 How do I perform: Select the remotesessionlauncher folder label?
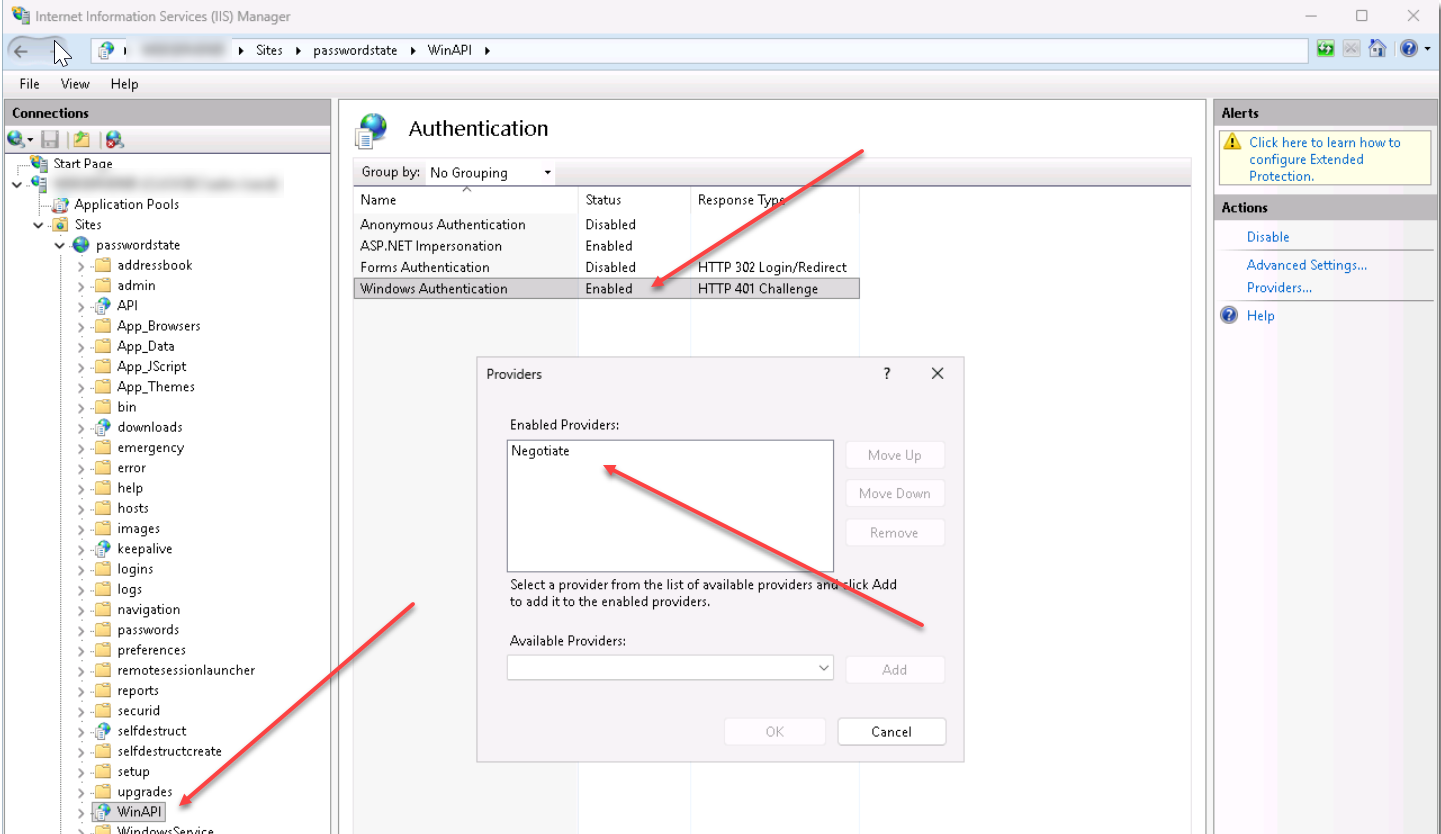pos(186,670)
